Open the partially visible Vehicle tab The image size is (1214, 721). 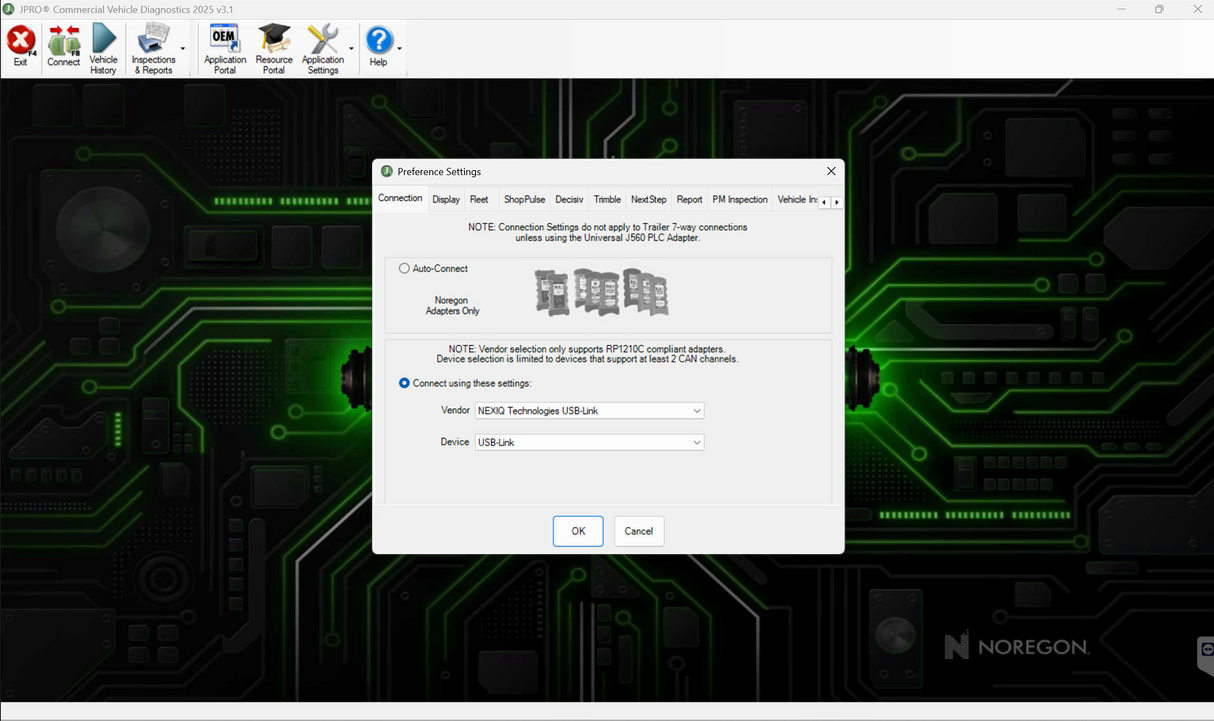point(796,199)
